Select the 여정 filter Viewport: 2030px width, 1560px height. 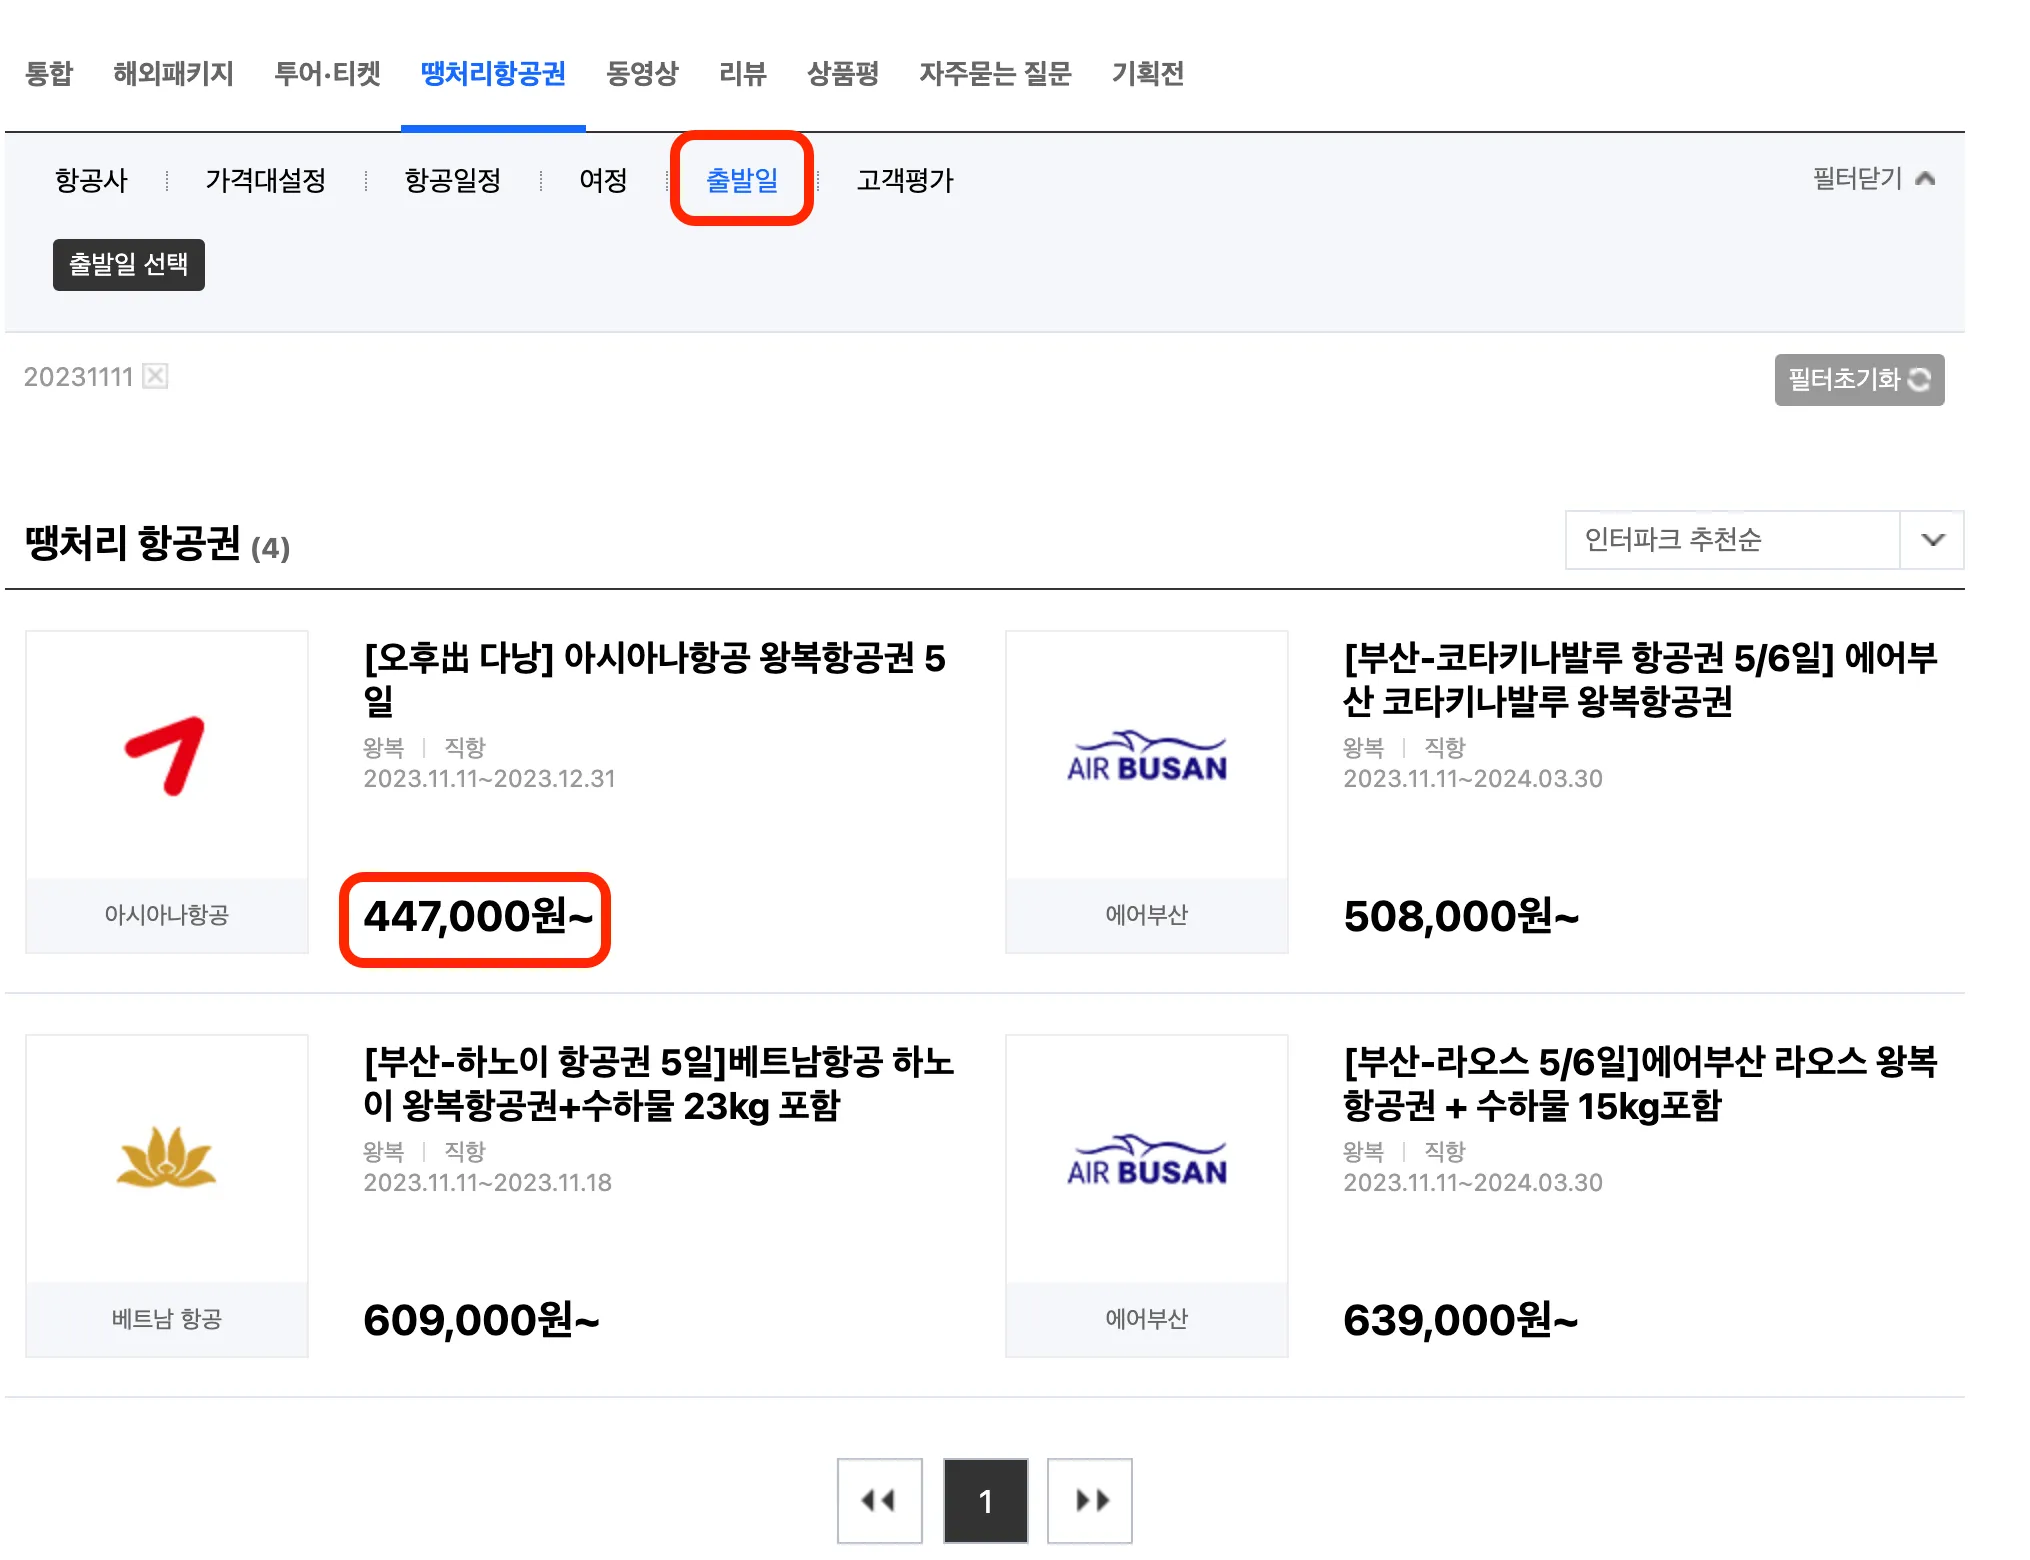point(603,180)
